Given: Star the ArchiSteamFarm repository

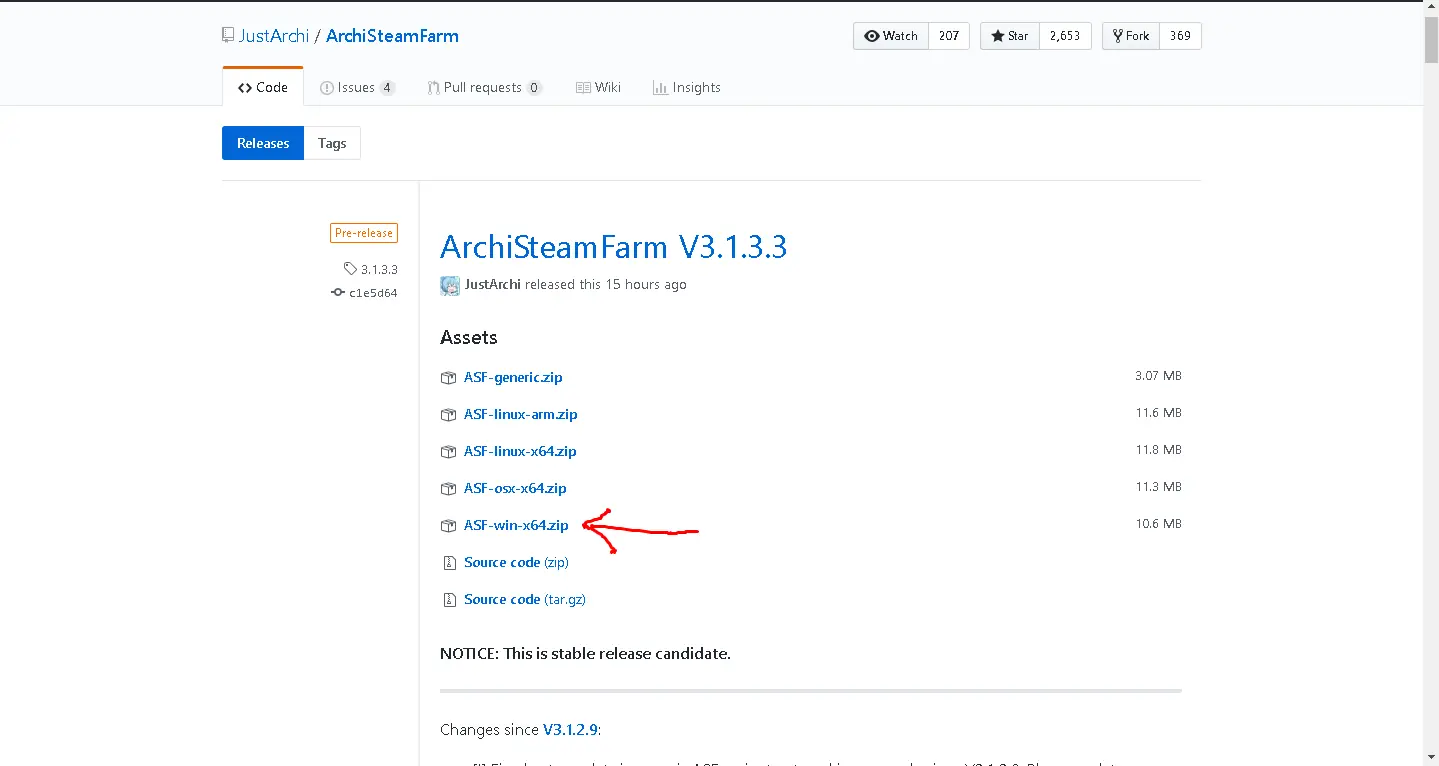Looking at the screenshot, I should coord(1010,36).
